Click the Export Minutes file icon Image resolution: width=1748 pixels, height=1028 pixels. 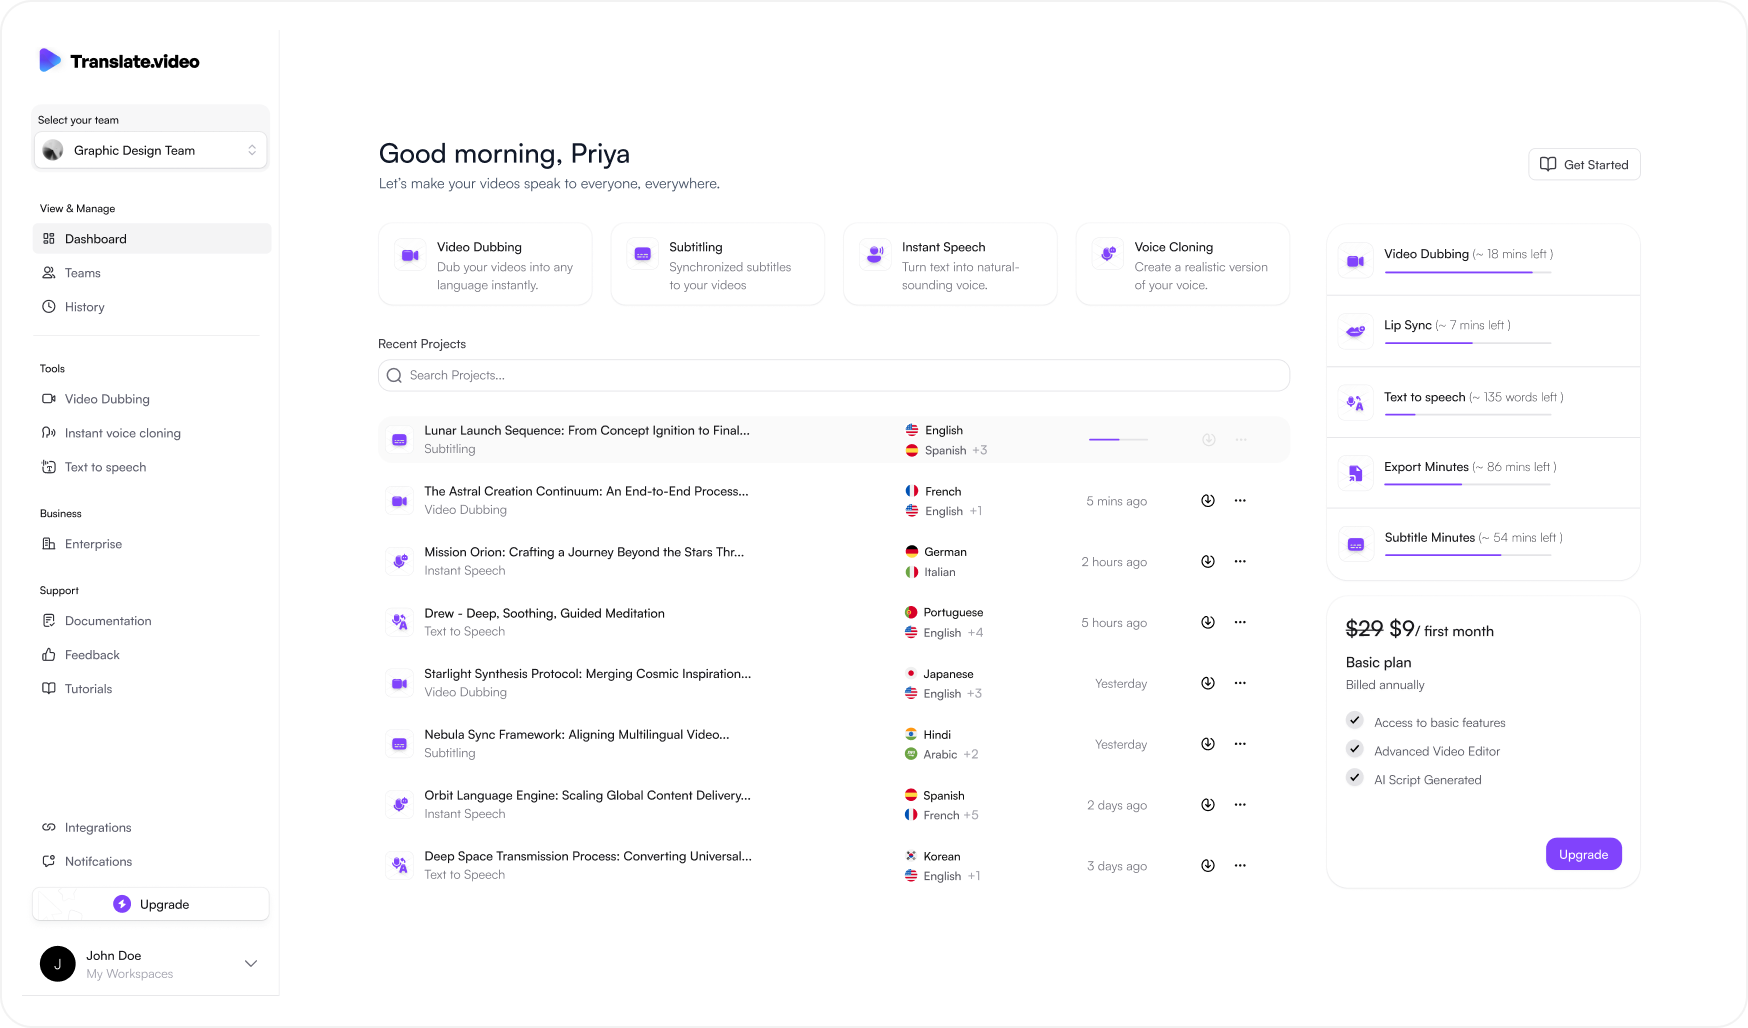pyautogui.click(x=1356, y=474)
